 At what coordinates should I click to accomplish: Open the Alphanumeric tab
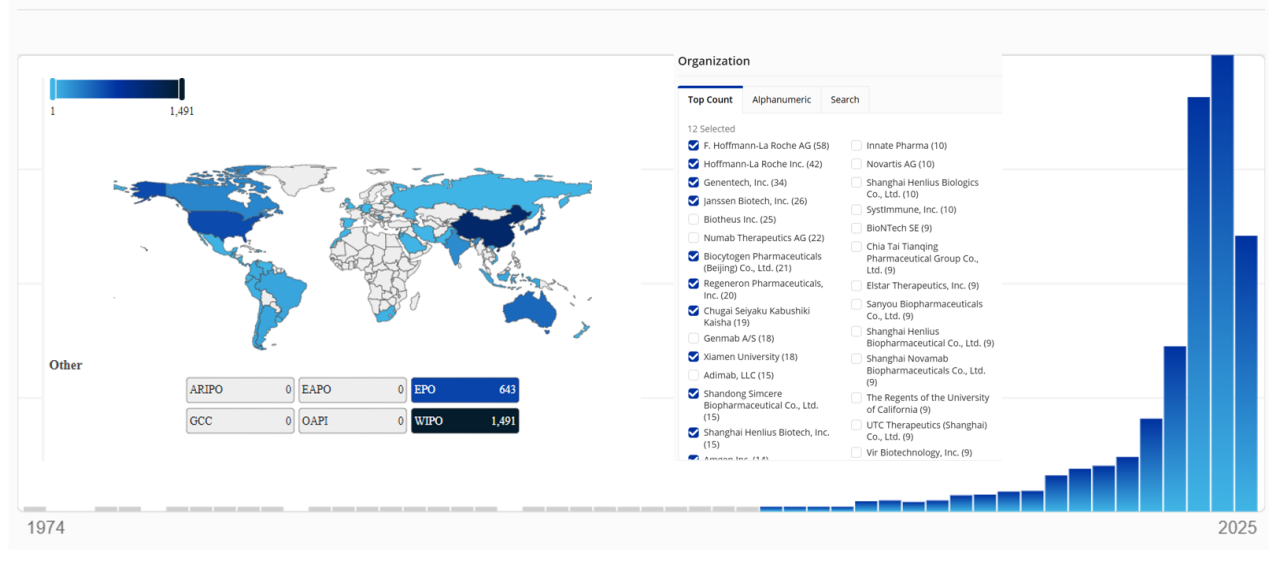point(781,100)
